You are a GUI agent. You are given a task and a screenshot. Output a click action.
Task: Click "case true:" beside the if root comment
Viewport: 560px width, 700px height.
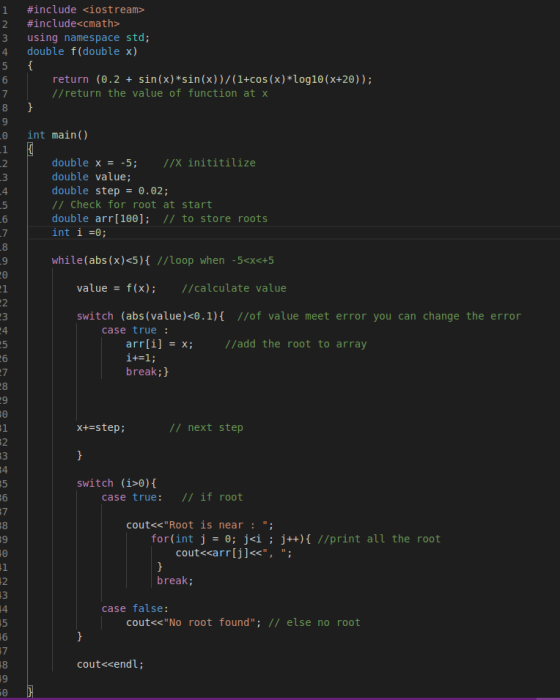pyautogui.click(x=132, y=497)
